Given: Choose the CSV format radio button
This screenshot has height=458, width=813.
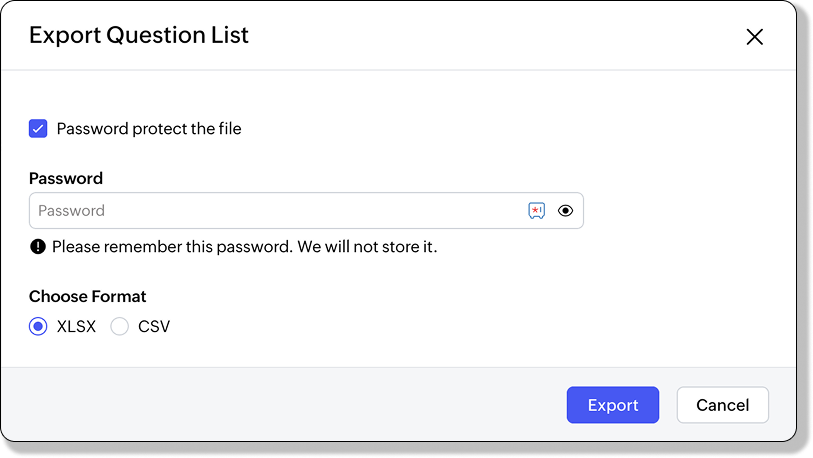Looking at the screenshot, I should click(x=120, y=326).
